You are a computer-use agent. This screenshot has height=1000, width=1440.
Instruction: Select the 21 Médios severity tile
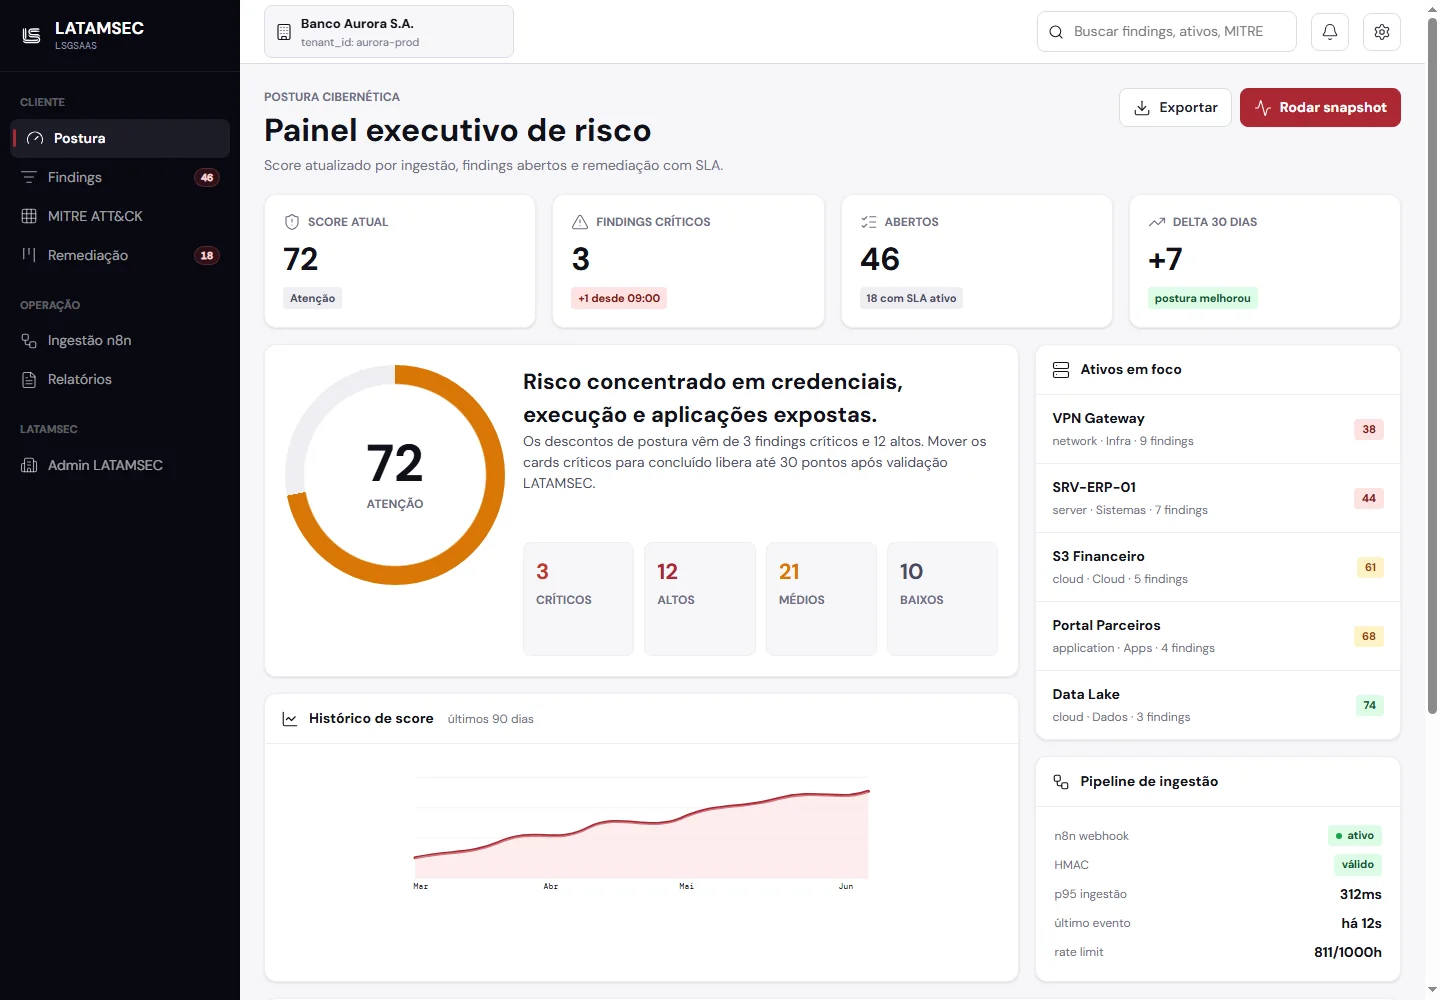[821, 599]
